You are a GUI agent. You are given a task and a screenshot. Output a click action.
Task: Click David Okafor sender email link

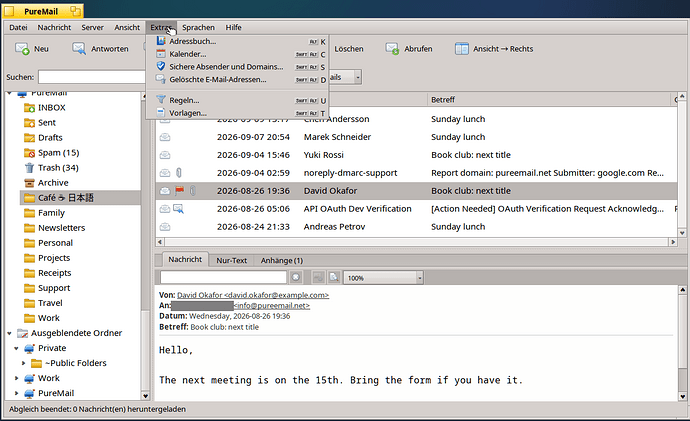pyautogui.click(x=253, y=295)
